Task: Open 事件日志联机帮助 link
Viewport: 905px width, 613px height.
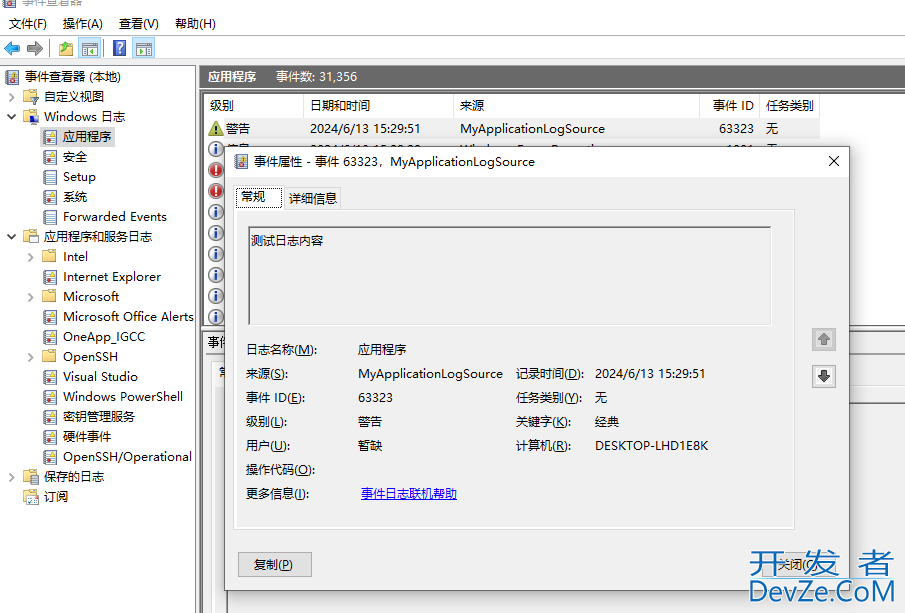Action: coord(409,494)
